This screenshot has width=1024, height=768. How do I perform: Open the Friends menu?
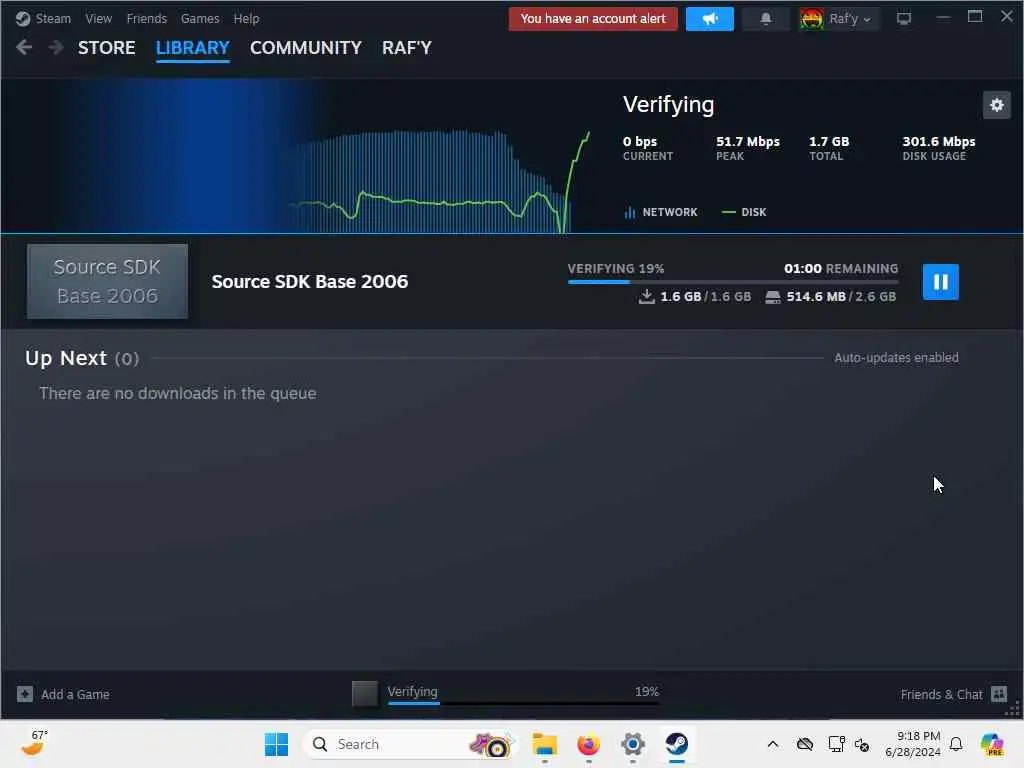146,18
